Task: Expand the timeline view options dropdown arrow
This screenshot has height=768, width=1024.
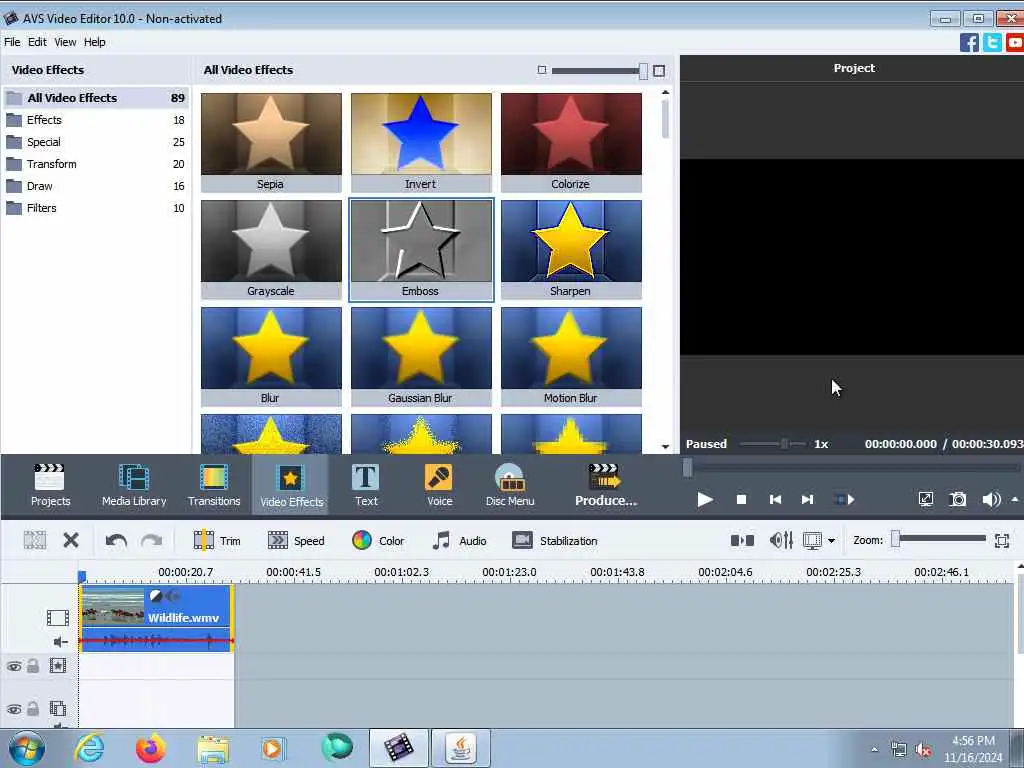Action: [x=831, y=541]
